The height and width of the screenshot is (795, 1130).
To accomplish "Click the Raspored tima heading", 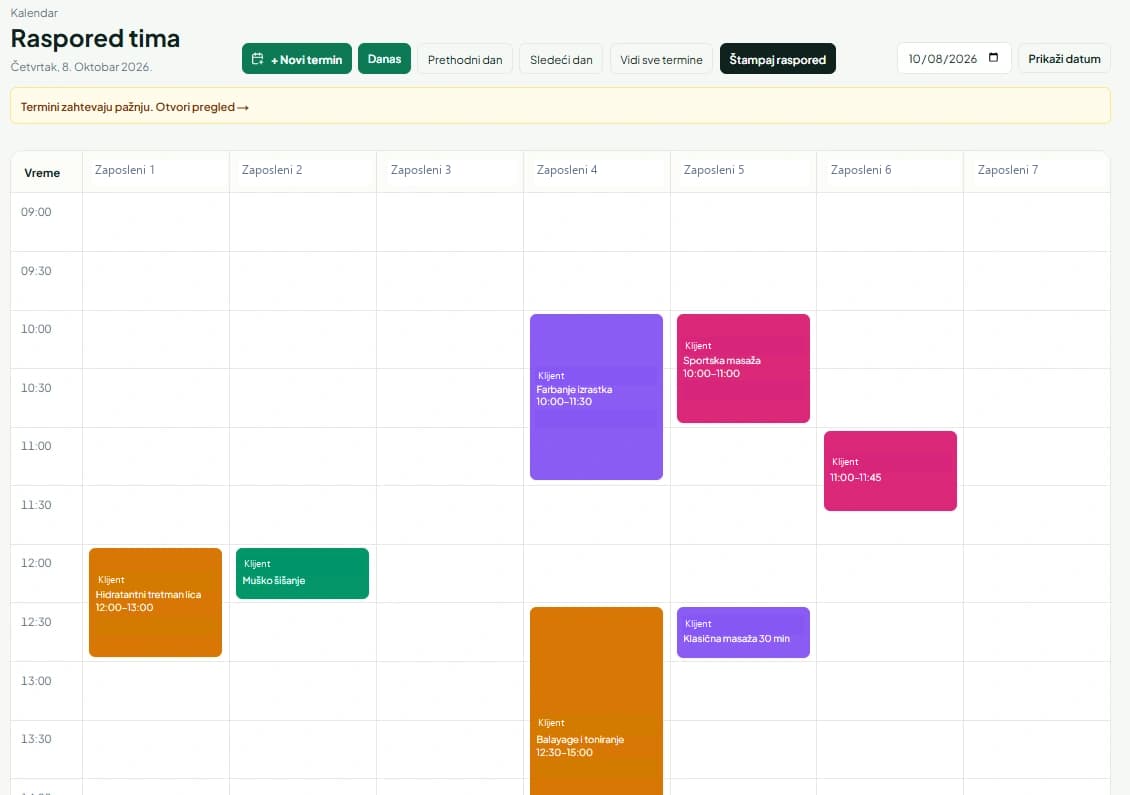I will tap(95, 38).
